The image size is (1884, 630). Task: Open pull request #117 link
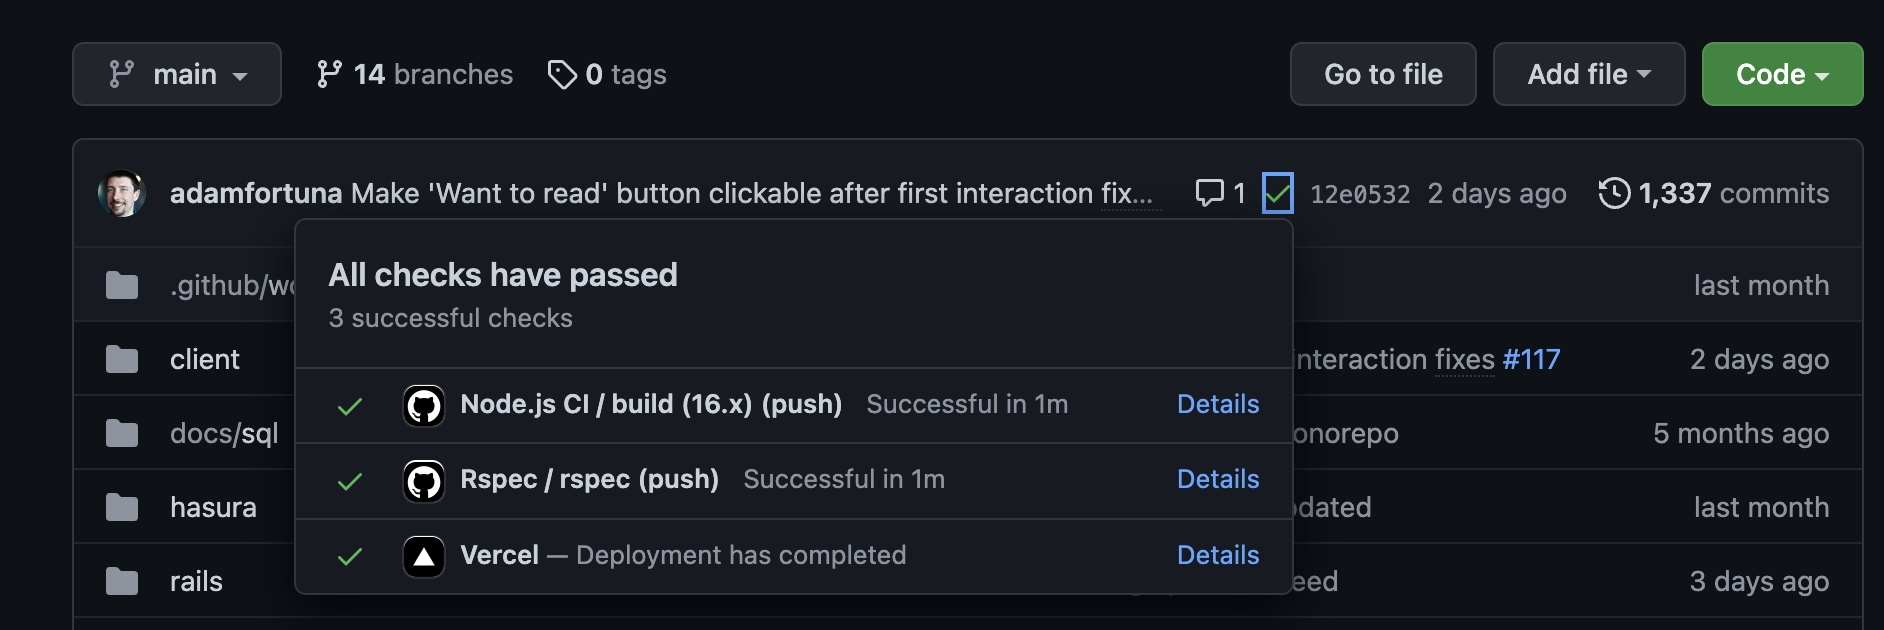1530,359
